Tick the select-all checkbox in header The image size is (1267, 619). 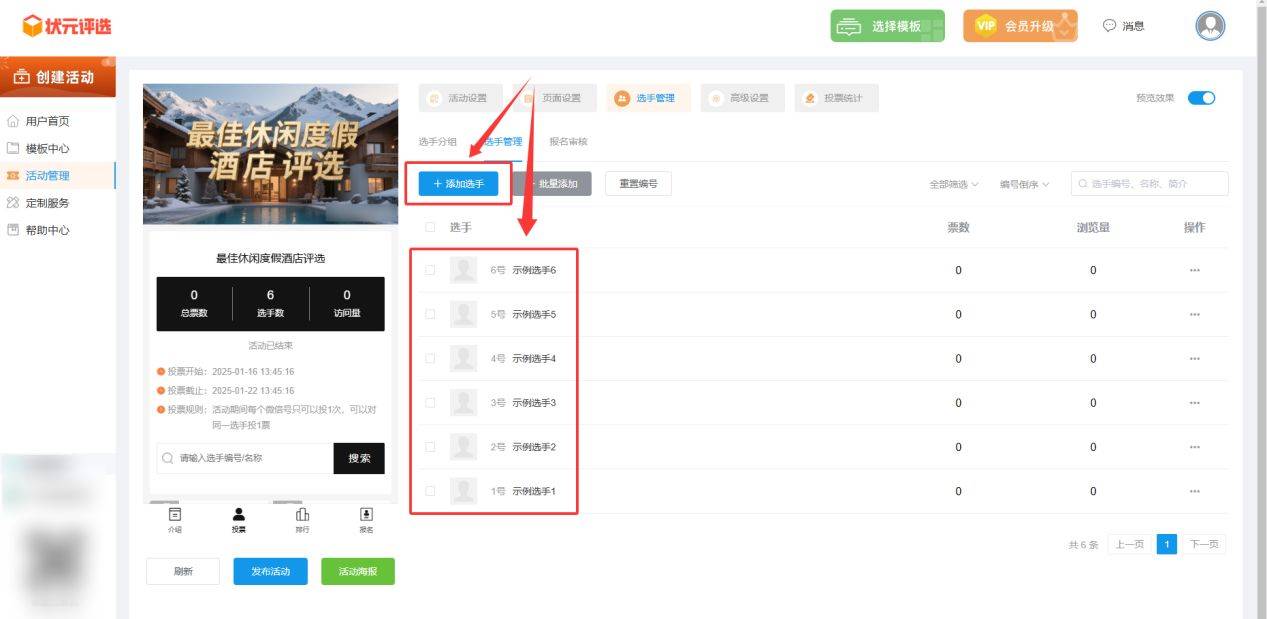(430, 227)
